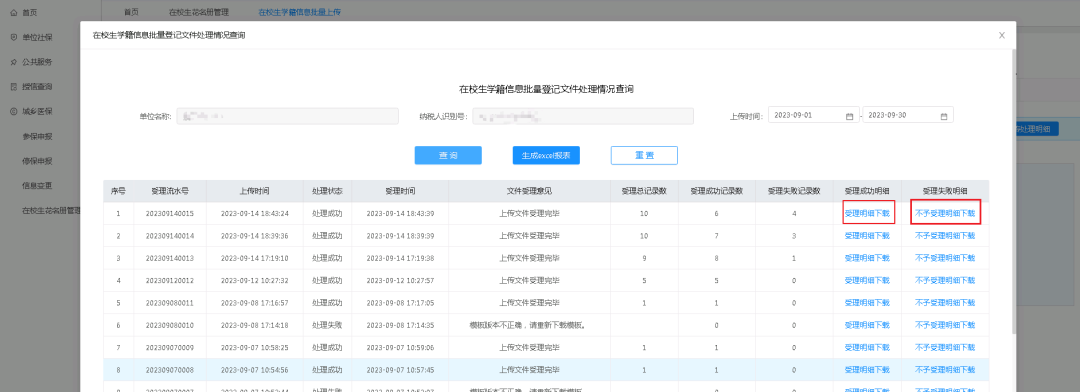Download 不予受理明细下载 for record 202309080011

[945, 303]
